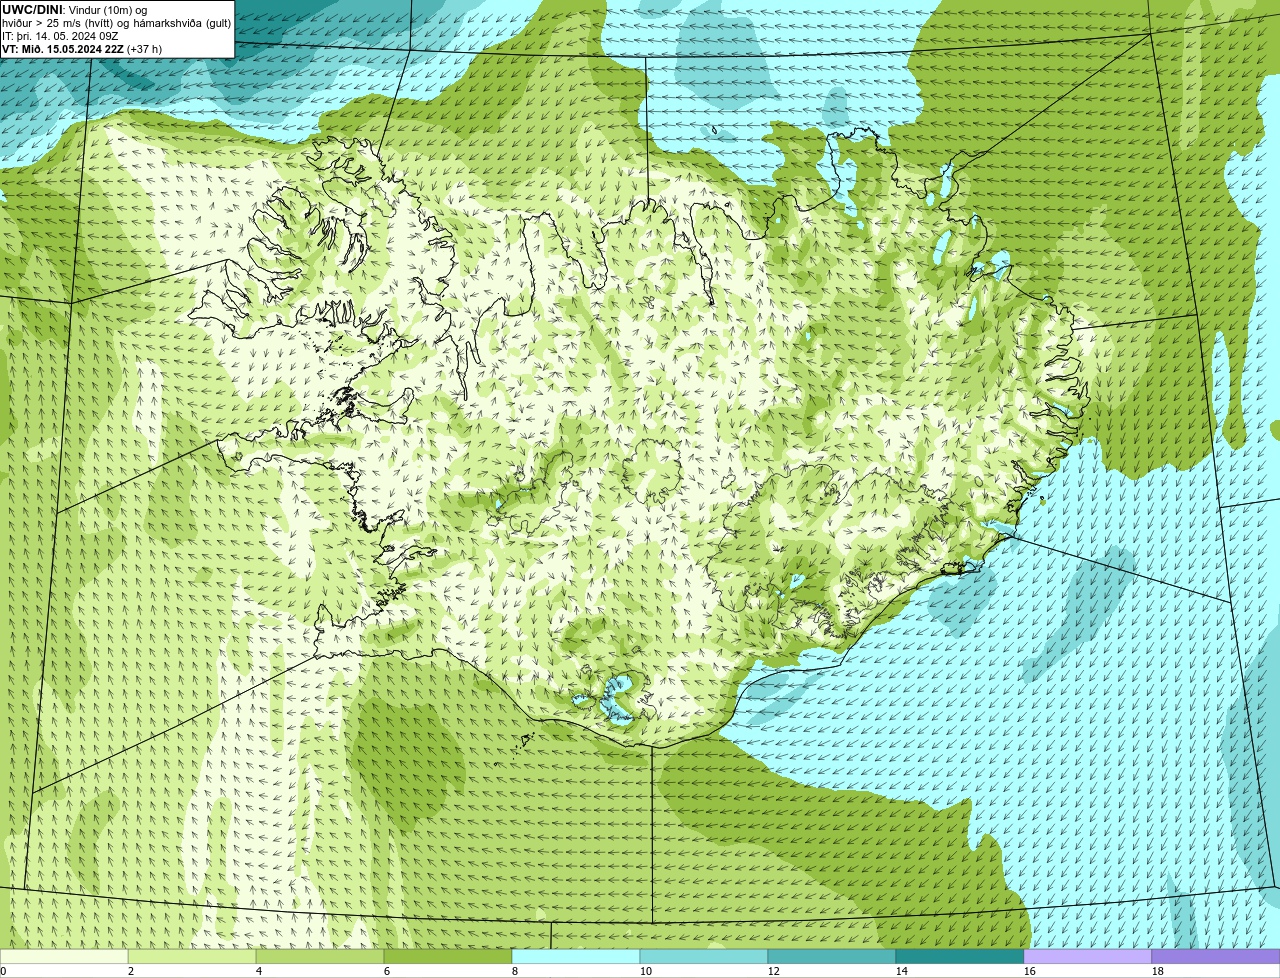This screenshot has height=978, width=1280.
Task: Click the legend scale label "0"
Action: 3,971
